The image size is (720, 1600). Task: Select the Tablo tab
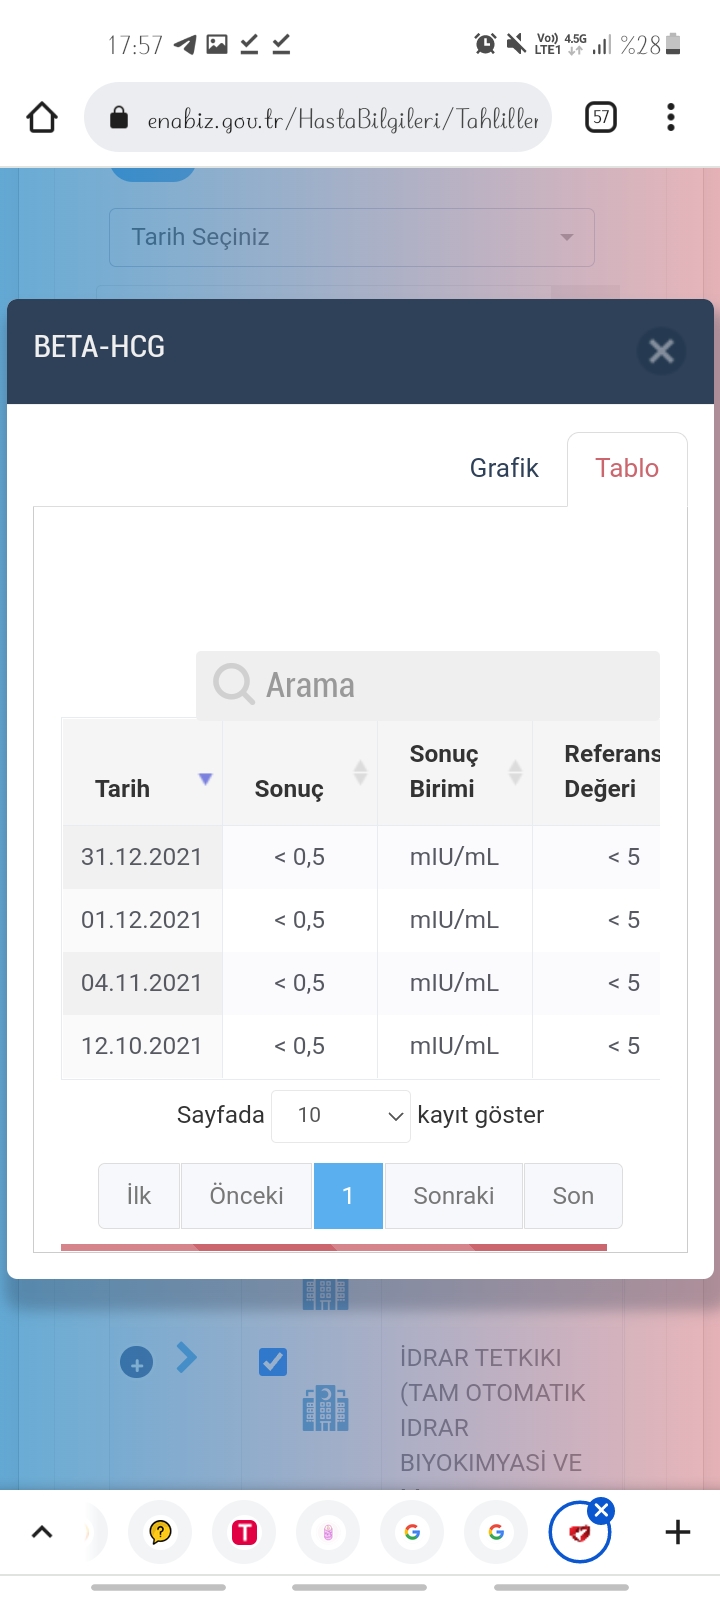(627, 468)
